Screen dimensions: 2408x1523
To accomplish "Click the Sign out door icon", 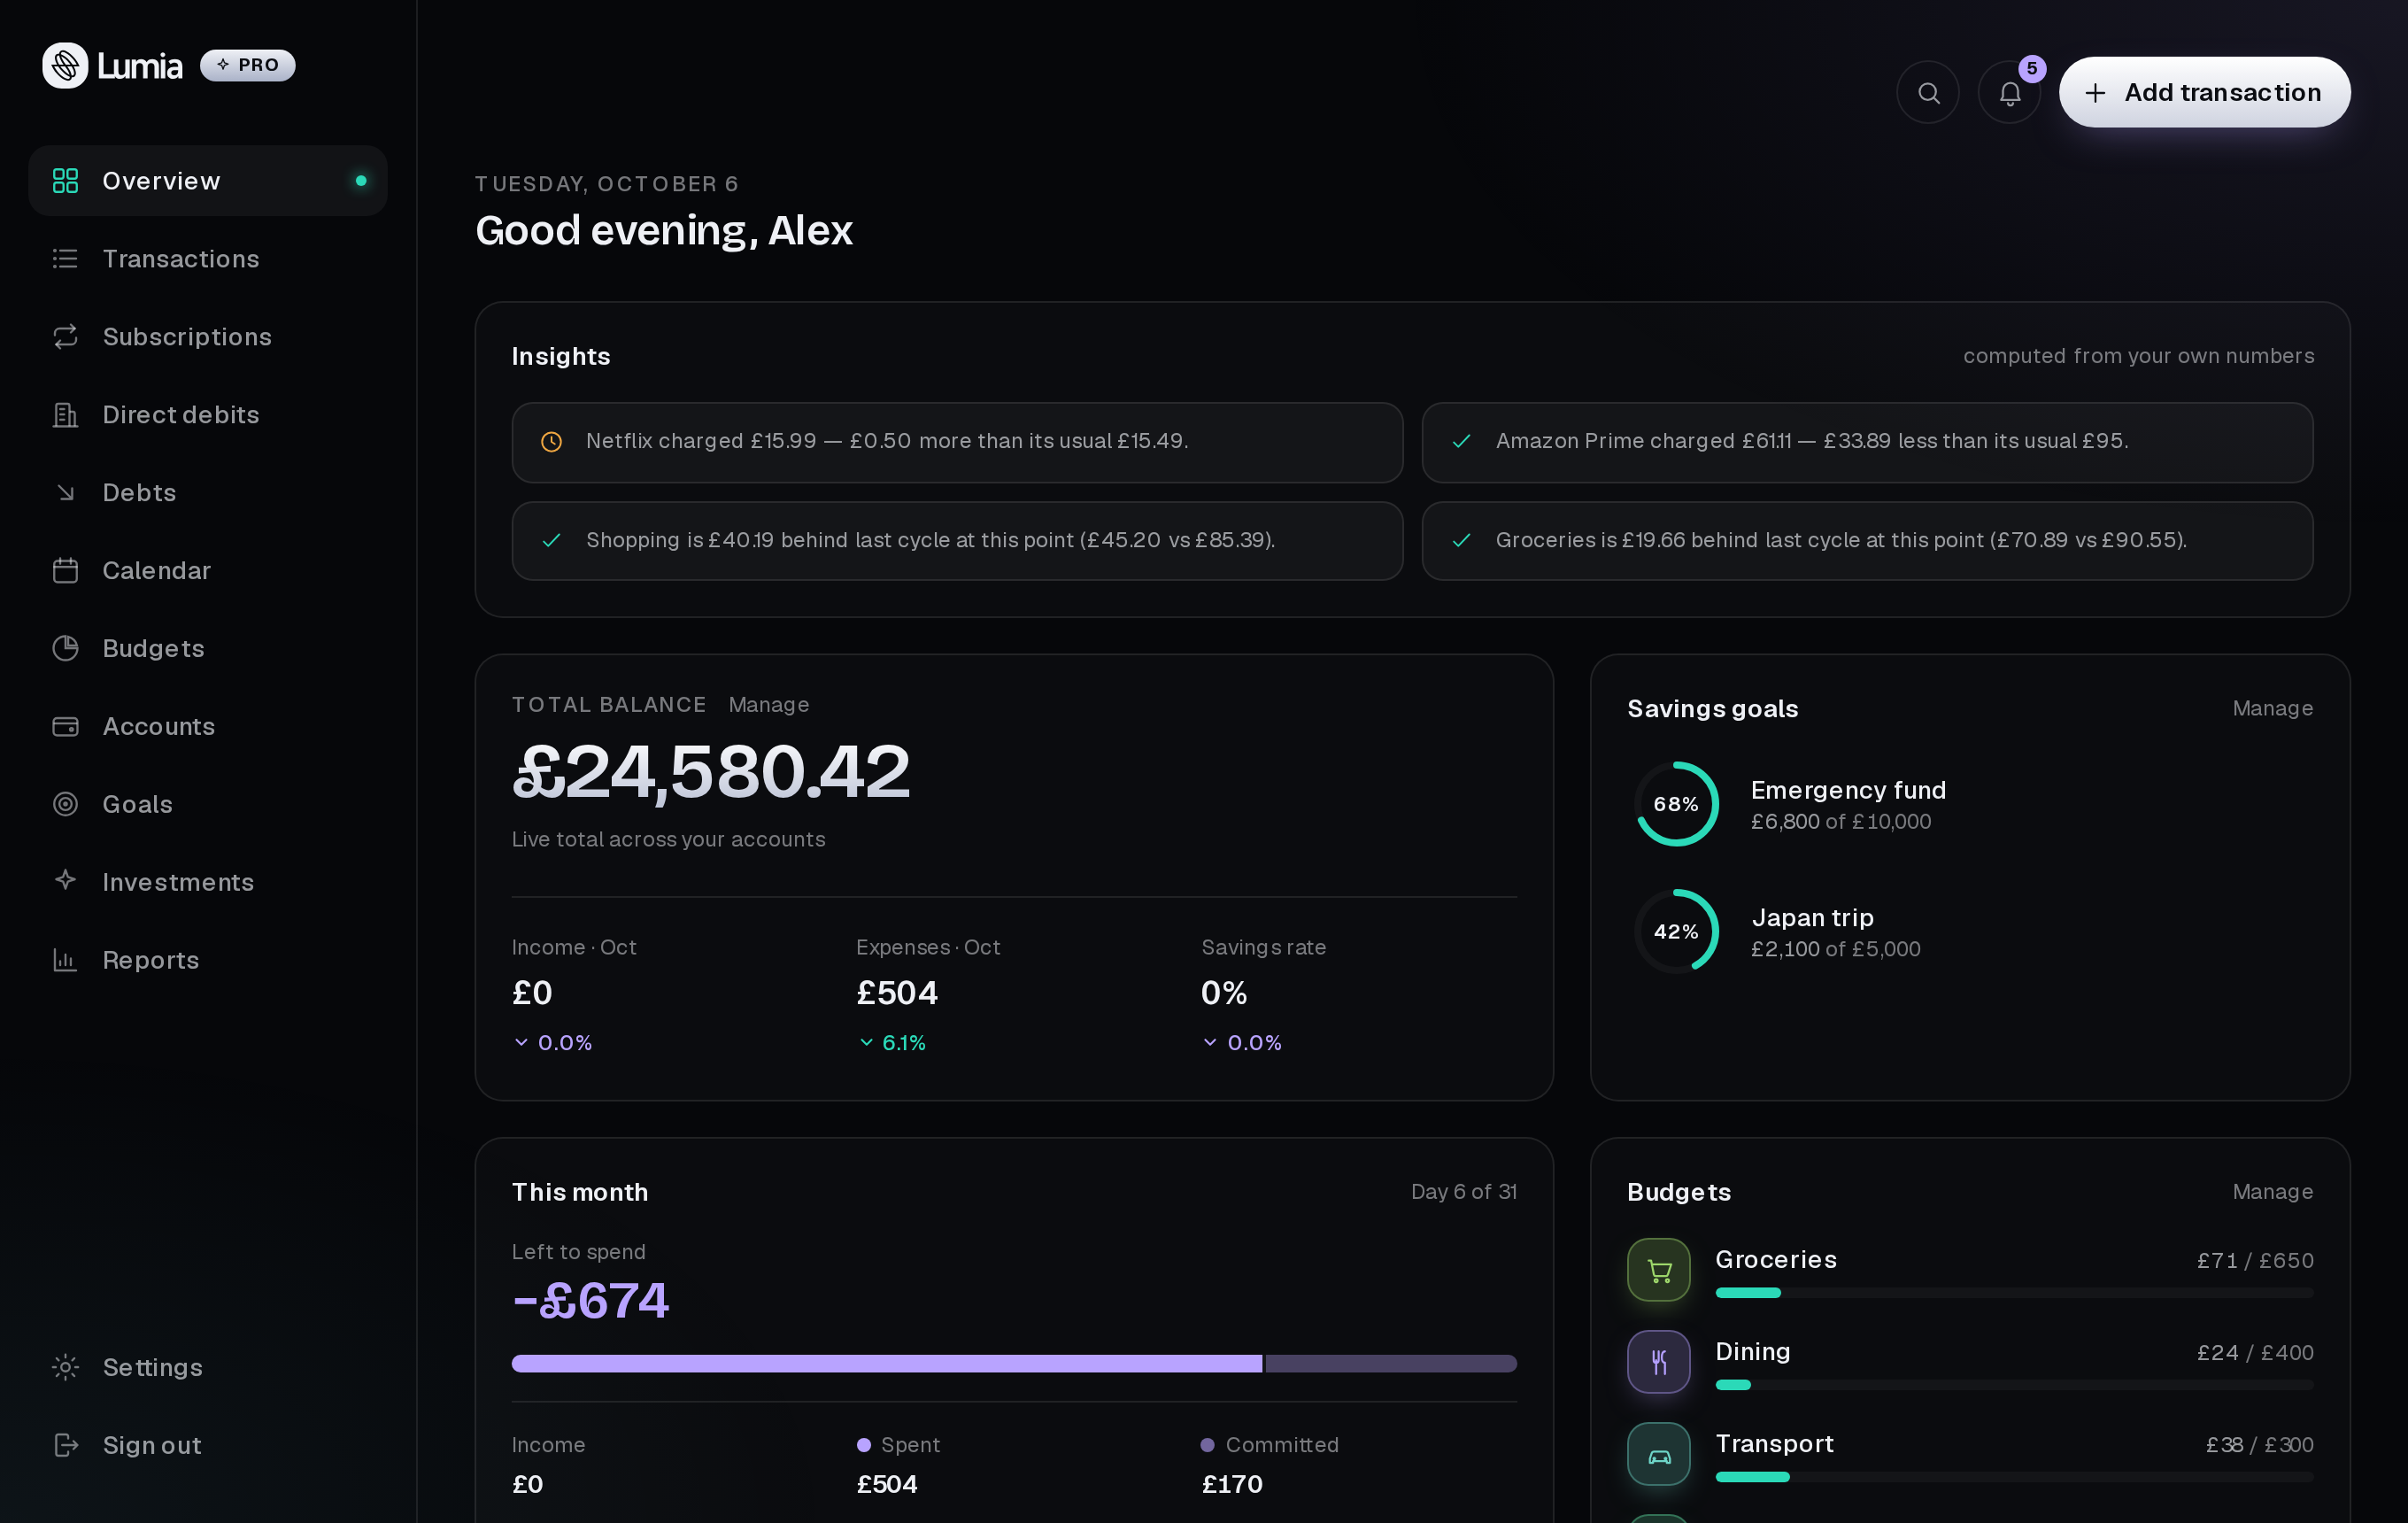I will 65,1446.
